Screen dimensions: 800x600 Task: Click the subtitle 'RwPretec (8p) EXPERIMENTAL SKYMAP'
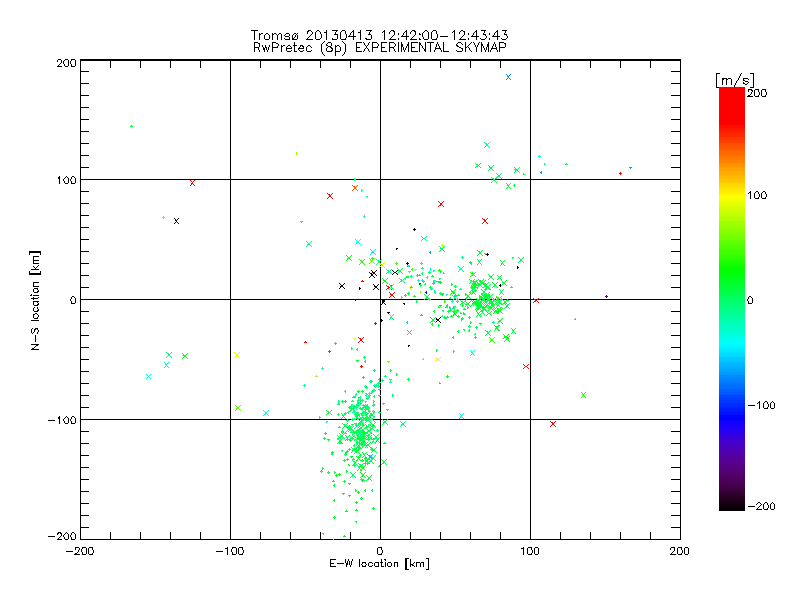pos(380,48)
